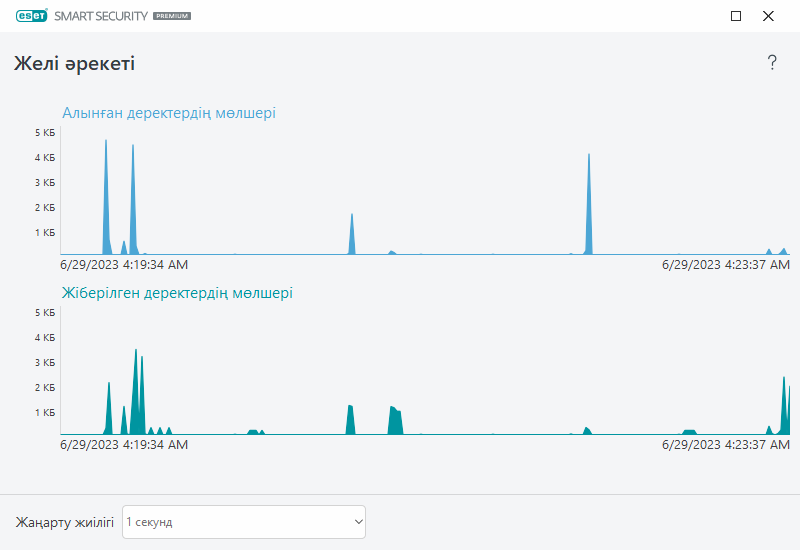Open the refresh rate dropdown showing 1 секунд
This screenshot has width=800, height=550.
[244, 521]
